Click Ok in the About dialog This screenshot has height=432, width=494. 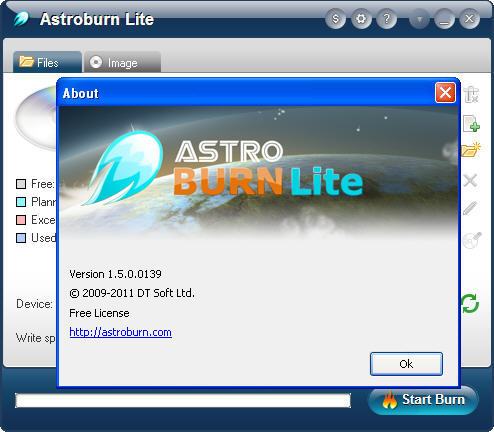pos(406,364)
